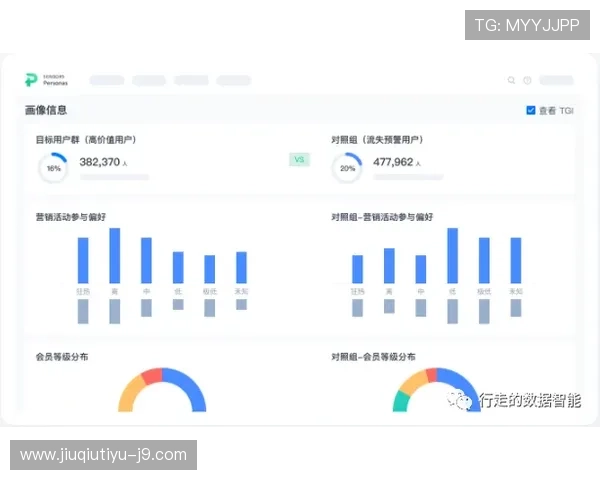Click the second nav placeholder tab
This screenshot has width=600, height=480.
pyautogui.click(x=149, y=80)
